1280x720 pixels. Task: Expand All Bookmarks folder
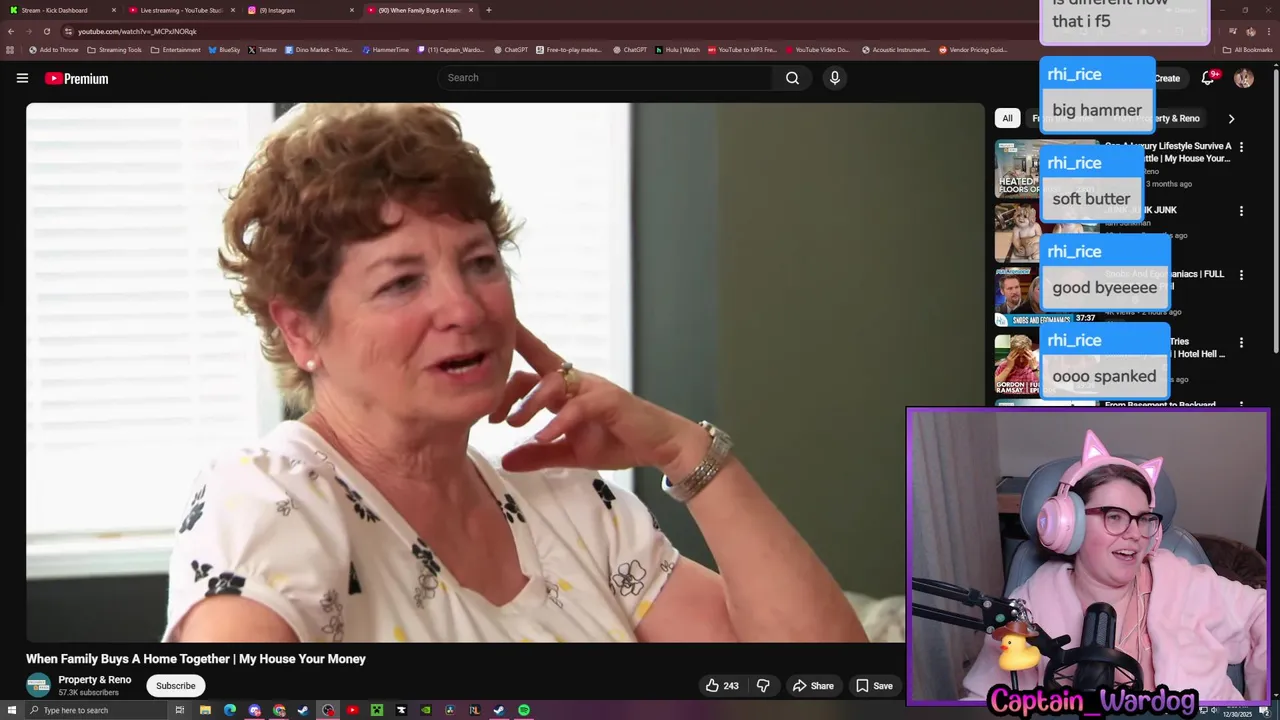pyautogui.click(x=1247, y=50)
